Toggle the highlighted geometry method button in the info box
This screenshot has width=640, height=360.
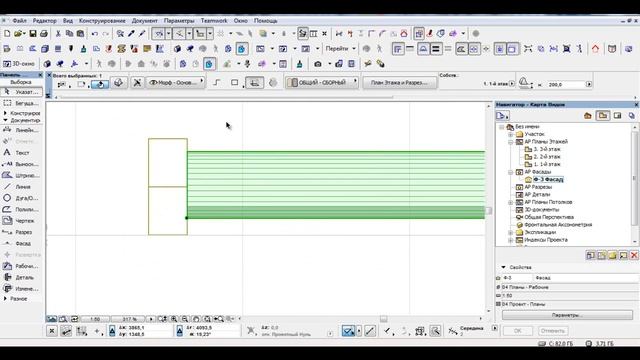(x=254, y=83)
